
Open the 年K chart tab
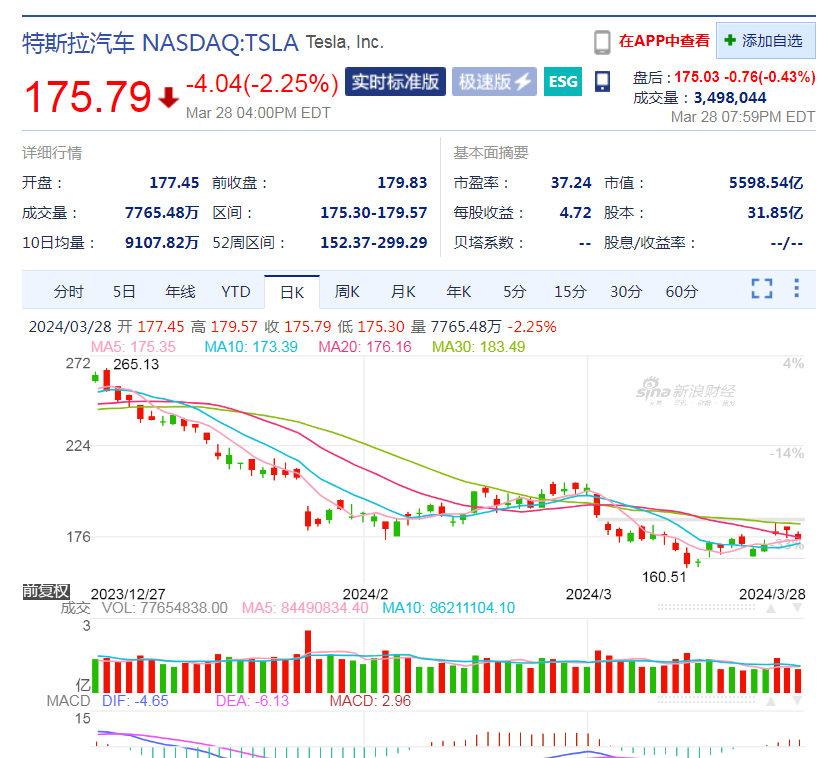click(458, 291)
